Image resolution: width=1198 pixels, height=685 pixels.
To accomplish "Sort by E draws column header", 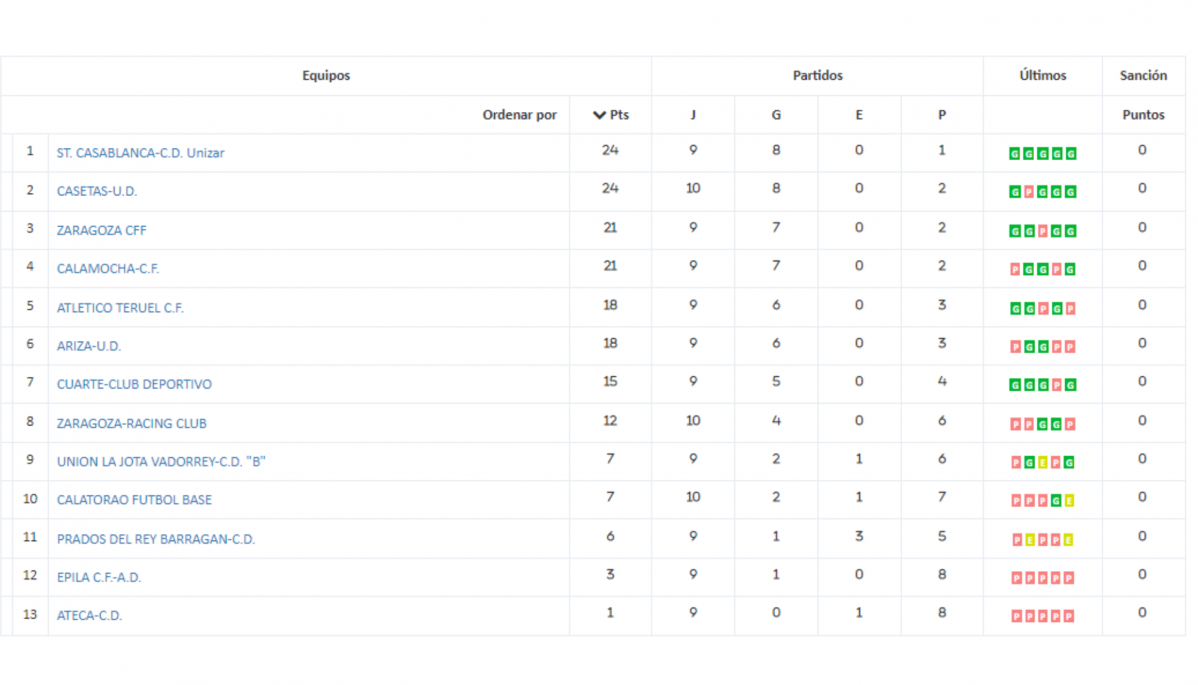I will 859,115.
